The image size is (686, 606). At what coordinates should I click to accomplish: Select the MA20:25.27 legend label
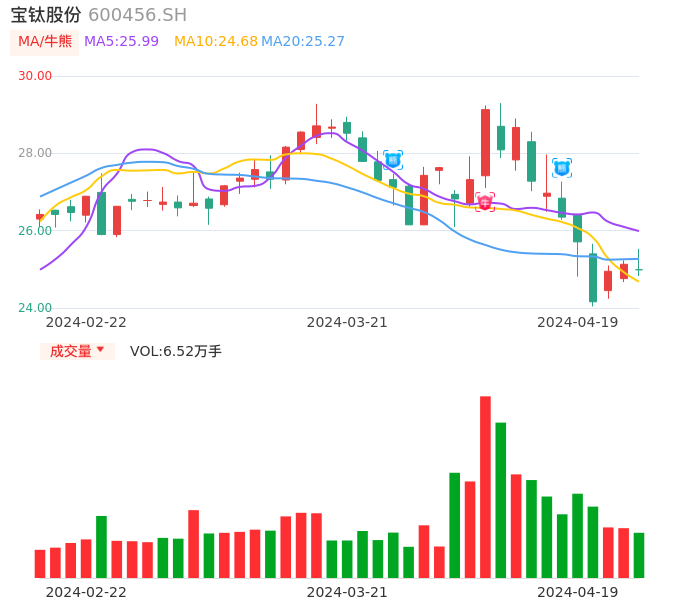coord(303,41)
